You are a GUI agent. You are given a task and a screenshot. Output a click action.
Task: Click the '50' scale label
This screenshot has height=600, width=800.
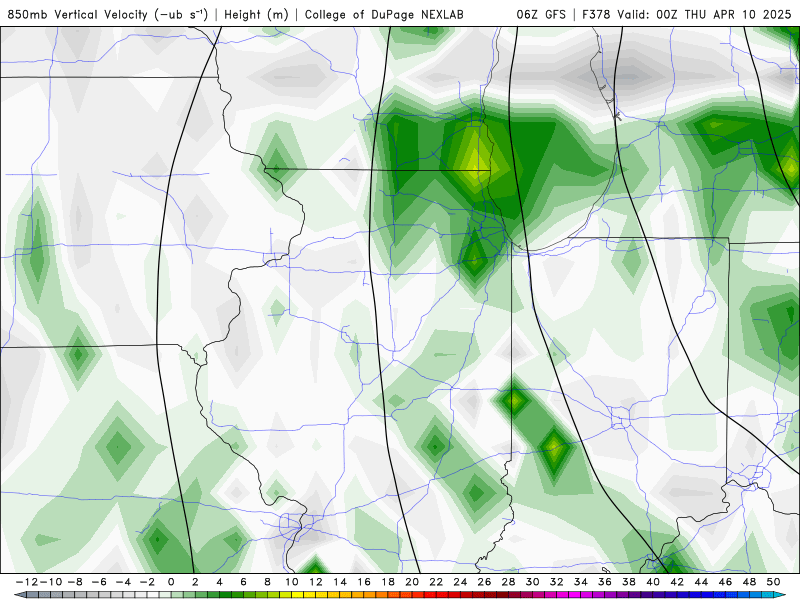pyautogui.click(x=773, y=582)
